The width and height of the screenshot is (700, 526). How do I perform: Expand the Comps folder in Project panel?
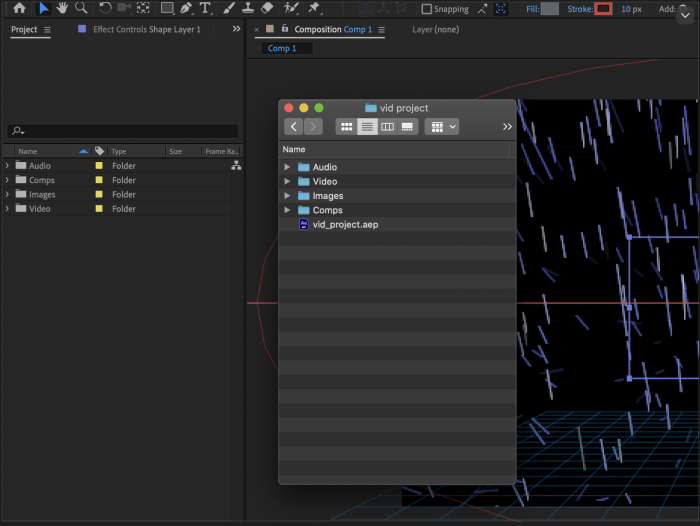[7, 180]
